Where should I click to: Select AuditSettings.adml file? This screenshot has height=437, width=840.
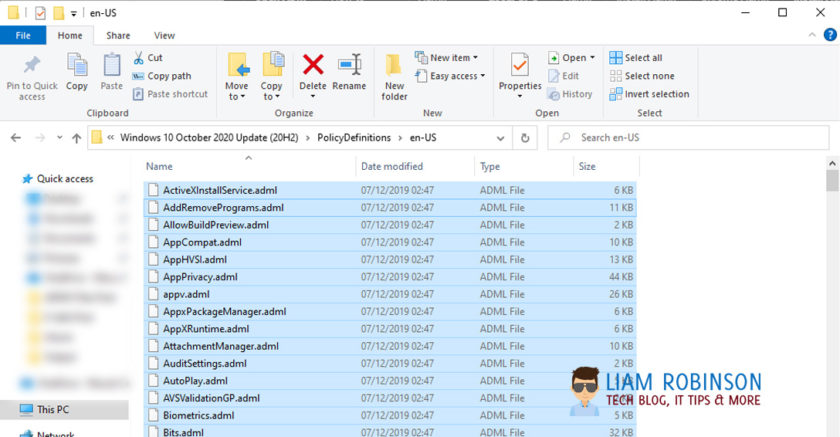pos(390,363)
